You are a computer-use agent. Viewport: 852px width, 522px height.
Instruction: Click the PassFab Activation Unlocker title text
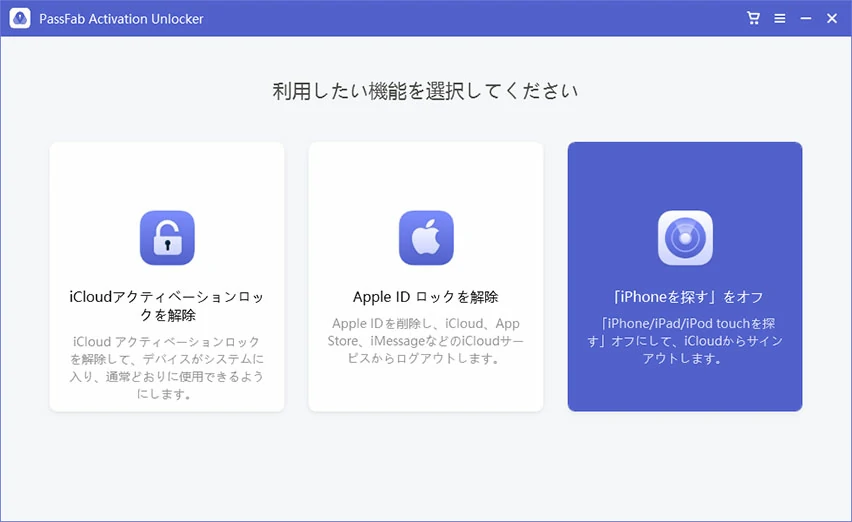(x=121, y=19)
